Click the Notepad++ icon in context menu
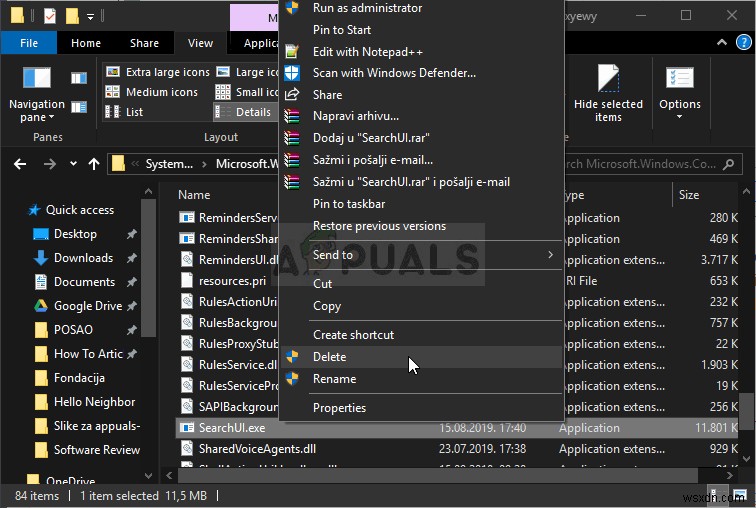Screen dimensions: 756x508 [292, 51]
